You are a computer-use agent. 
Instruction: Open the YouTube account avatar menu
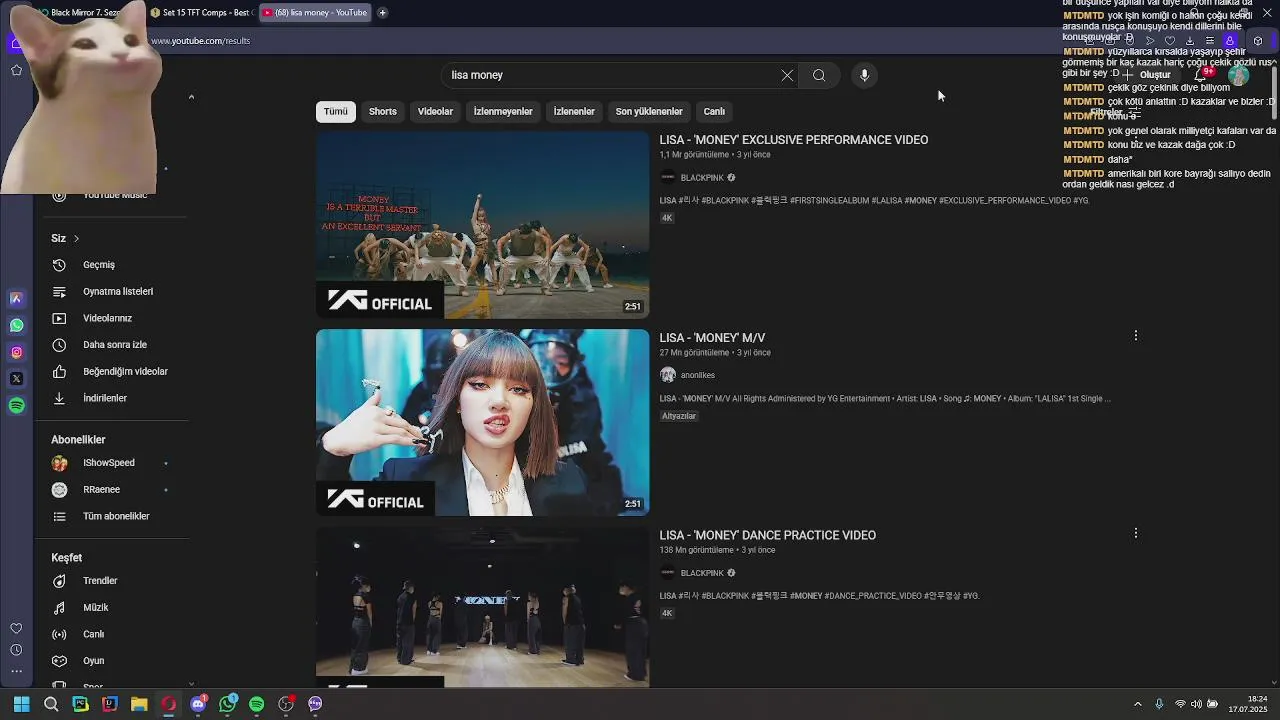[1239, 75]
